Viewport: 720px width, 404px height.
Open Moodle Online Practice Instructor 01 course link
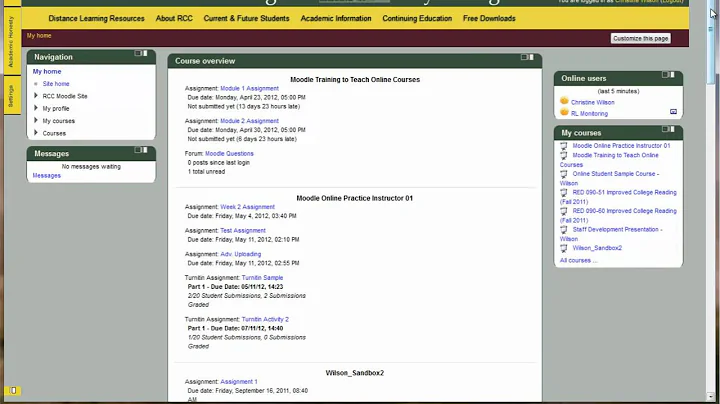pyautogui.click(x=621, y=146)
